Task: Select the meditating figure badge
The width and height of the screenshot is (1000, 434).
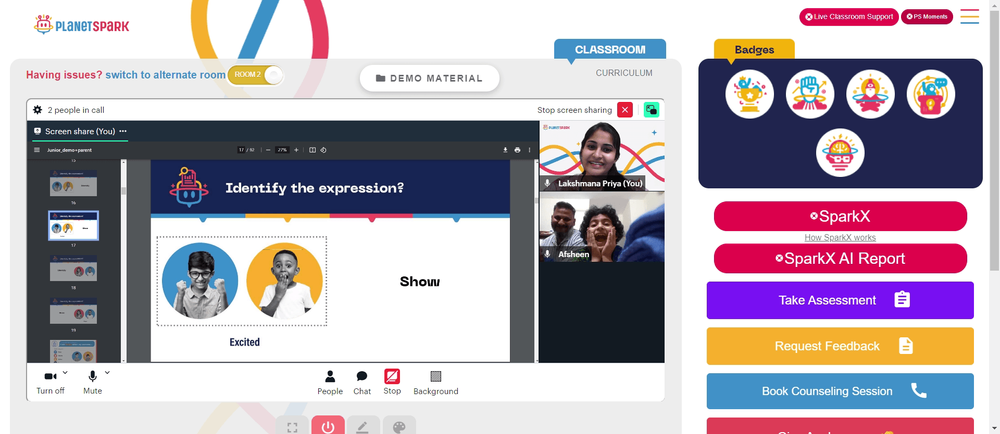Action: [870, 94]
